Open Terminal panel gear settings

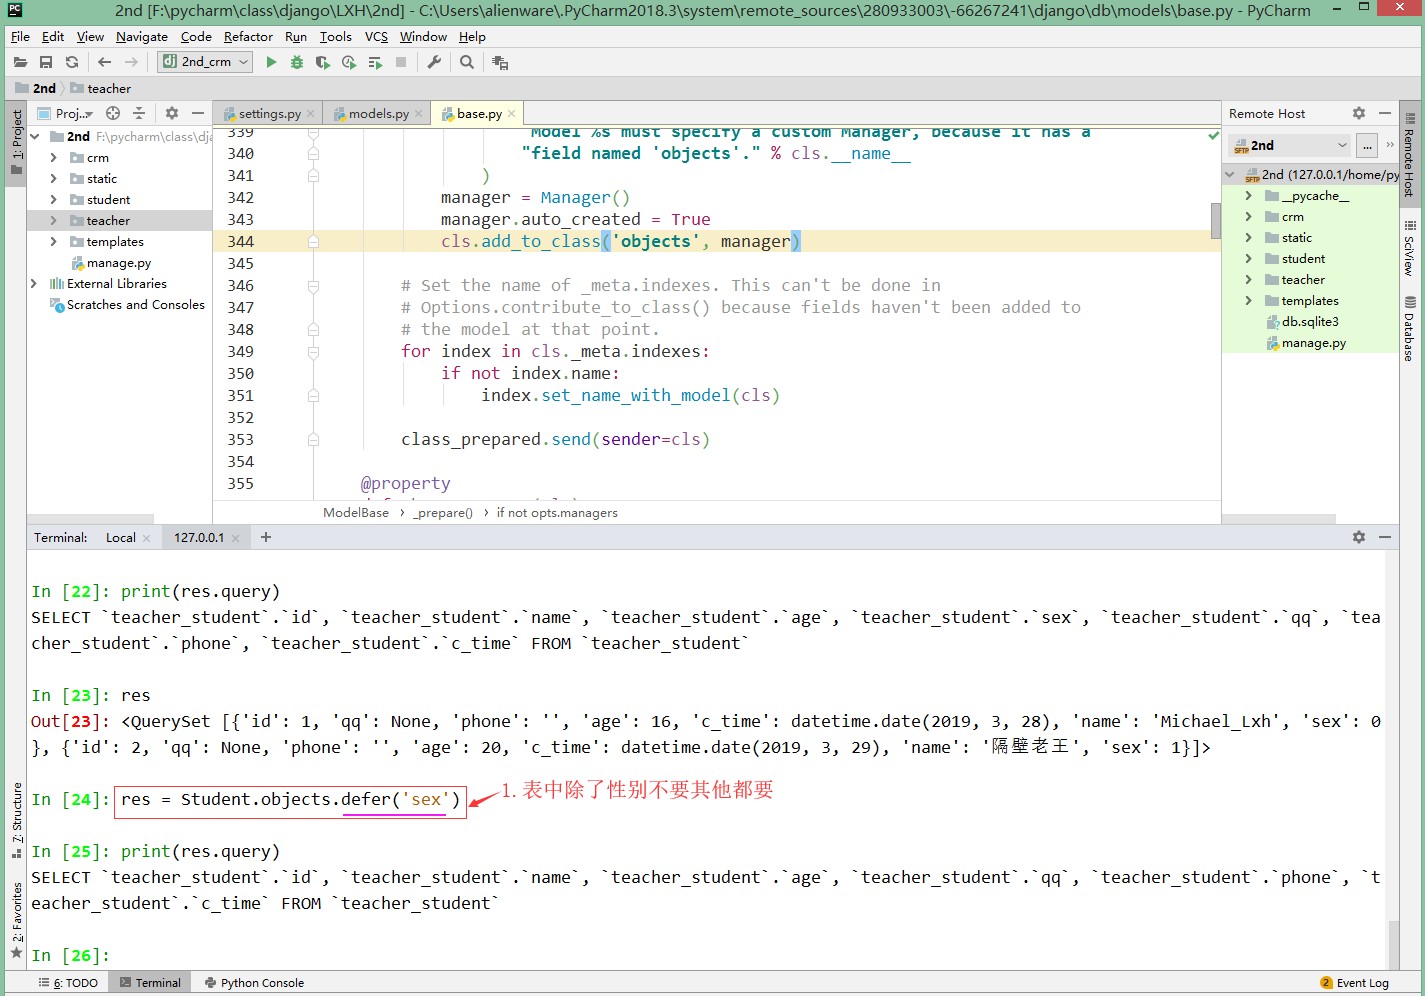point(1359,537)
